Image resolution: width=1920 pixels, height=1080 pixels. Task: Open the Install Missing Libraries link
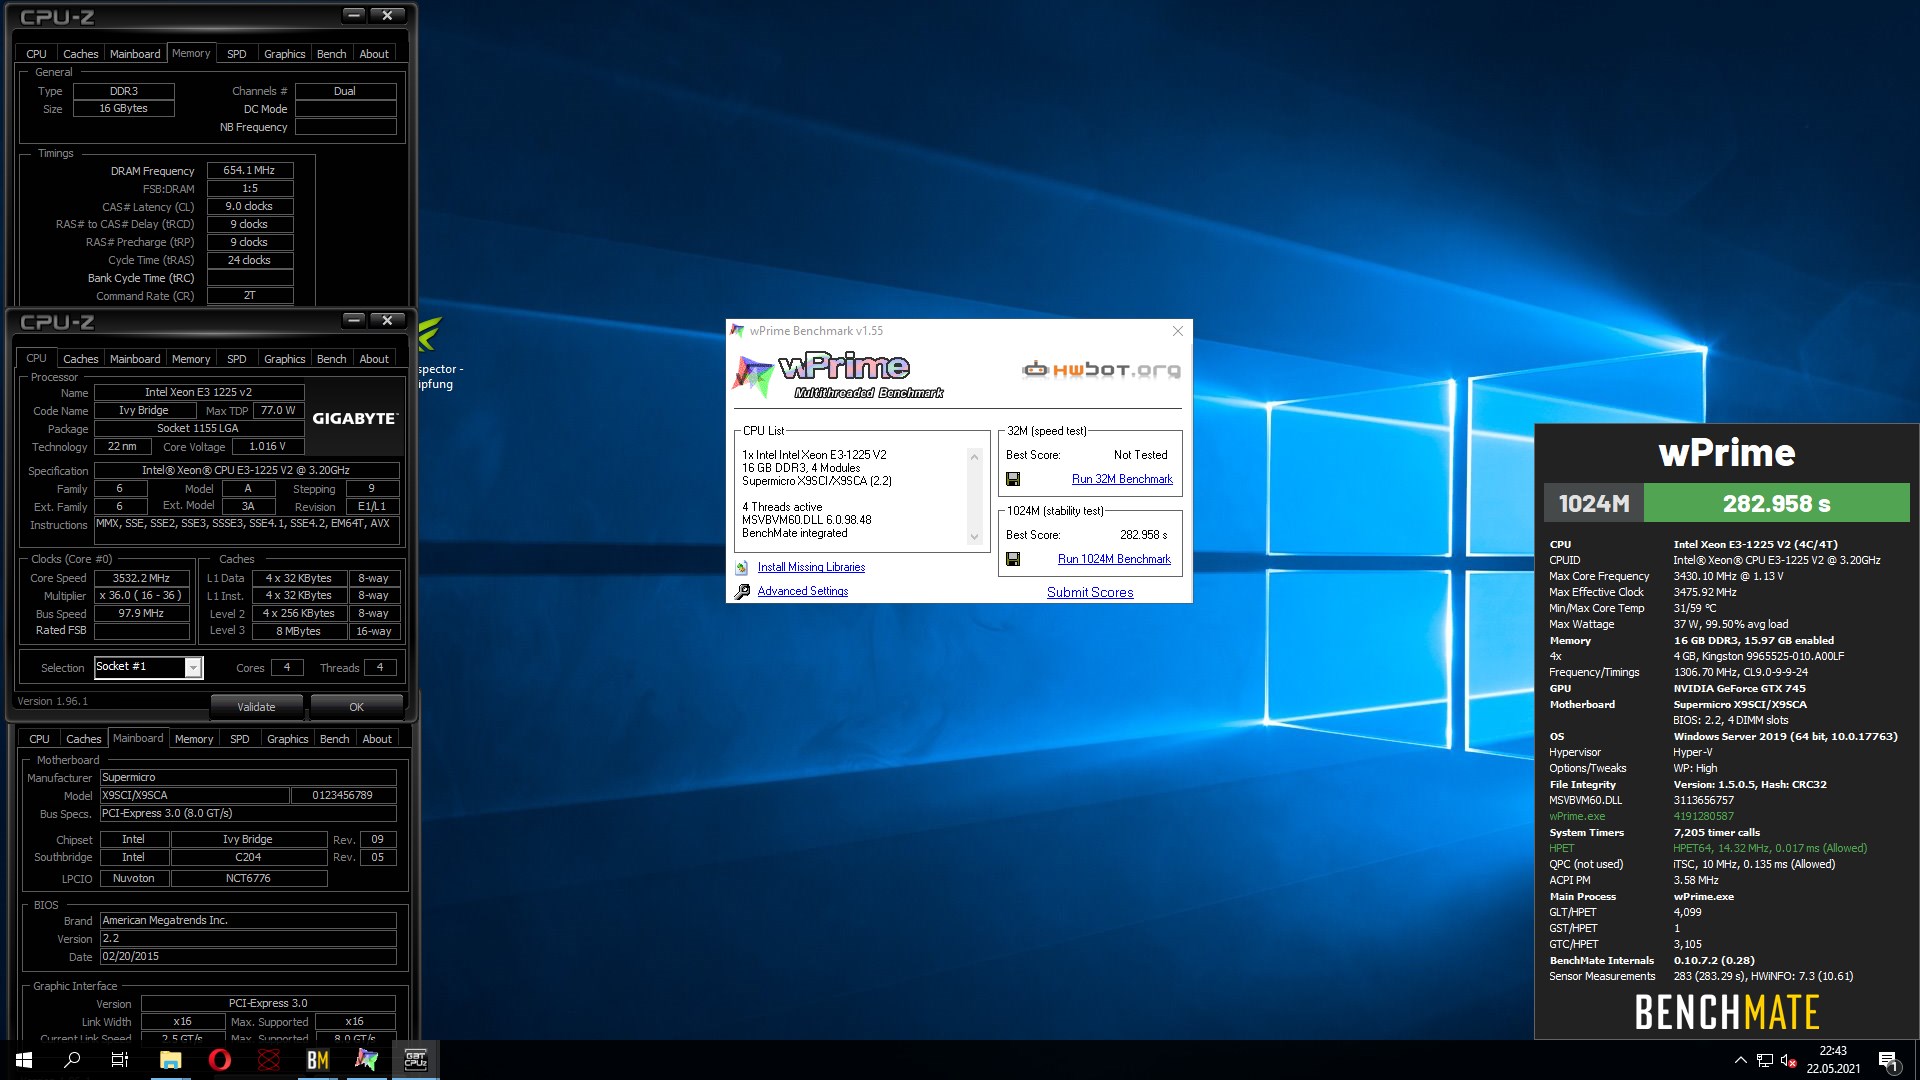click(811, 567)
